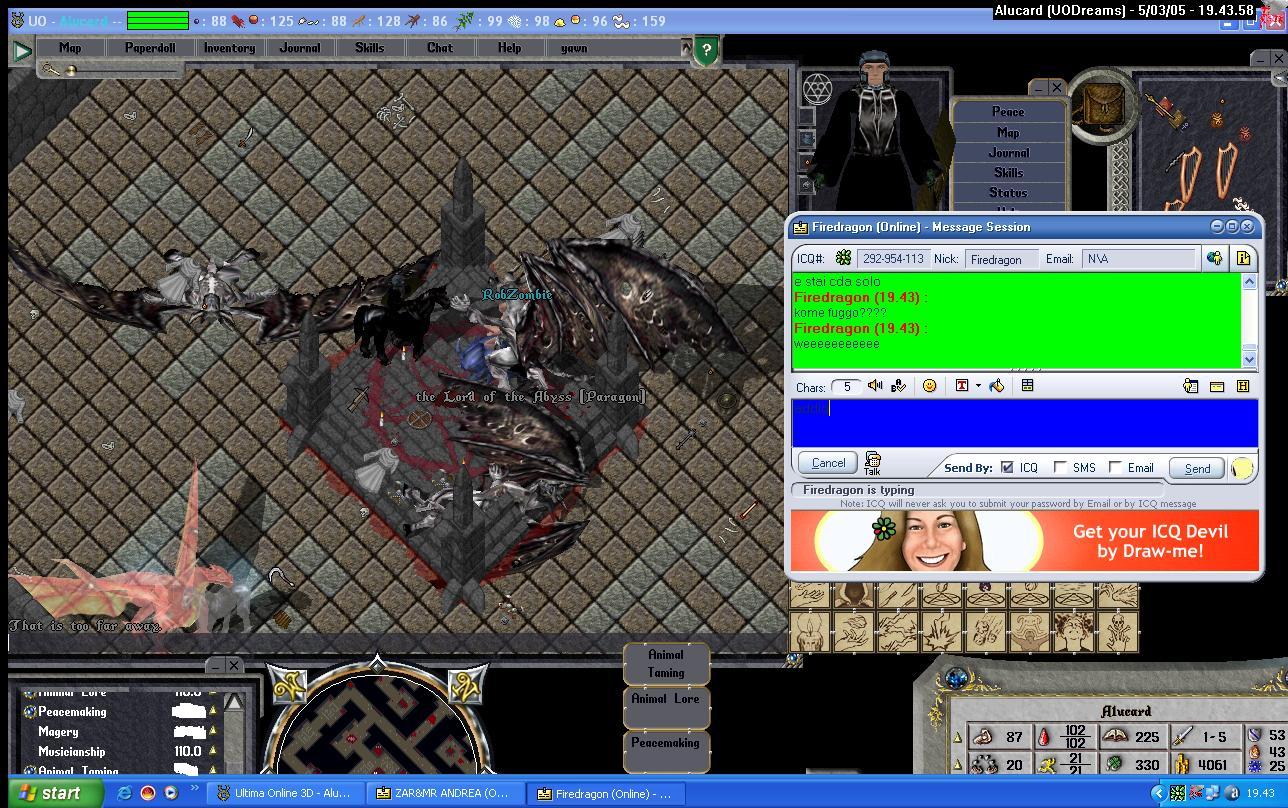Screen dimensions: 1288x808
Task: Pick background color with paint bucket icon
Action: [997, 386]
